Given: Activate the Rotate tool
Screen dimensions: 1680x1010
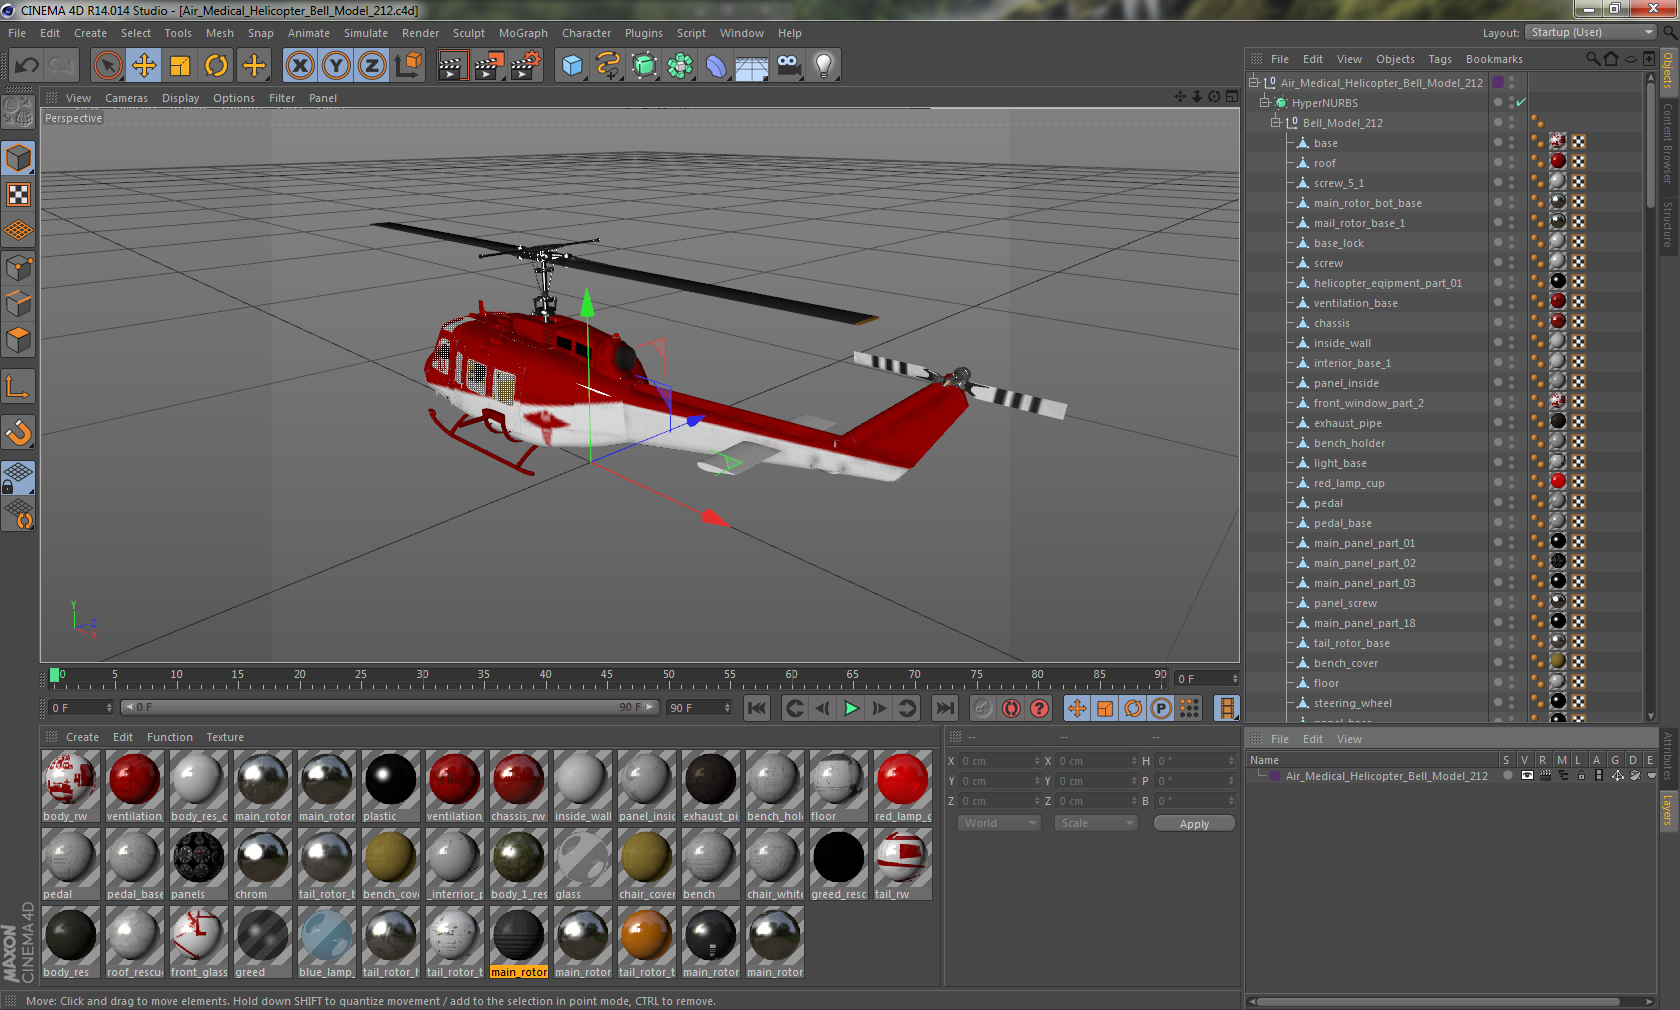Looking at the screenshot, I should pyautogui.click(x=216, y=66).
